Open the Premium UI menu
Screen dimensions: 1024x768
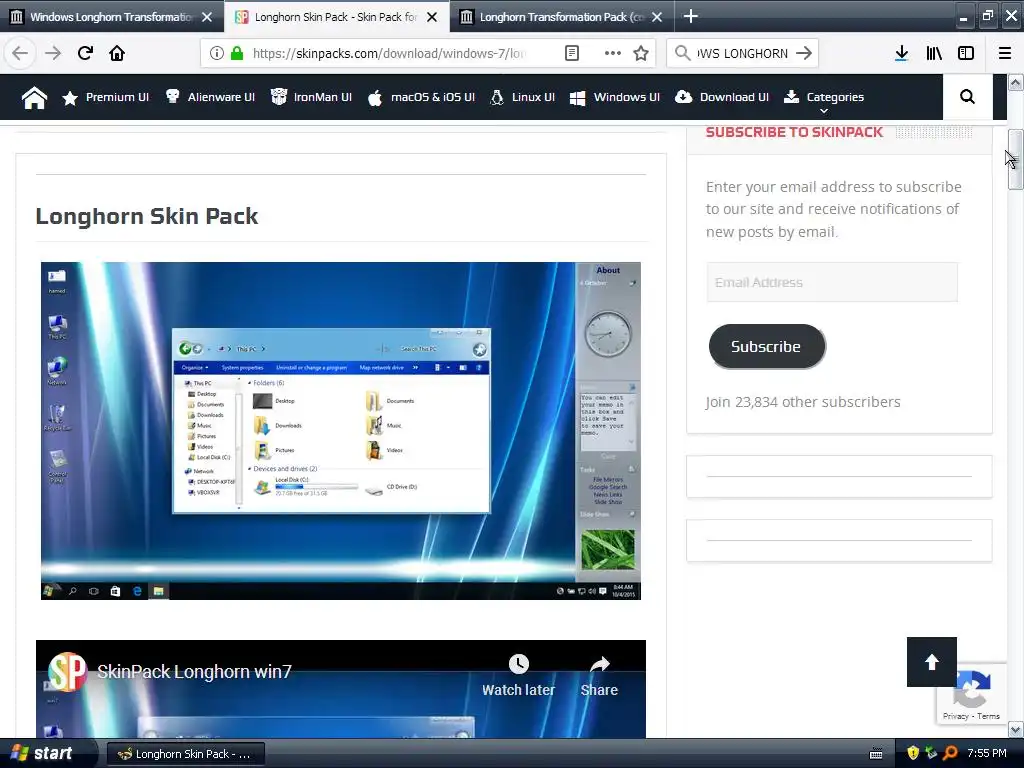pyautogui.click(x=105, y=97)
